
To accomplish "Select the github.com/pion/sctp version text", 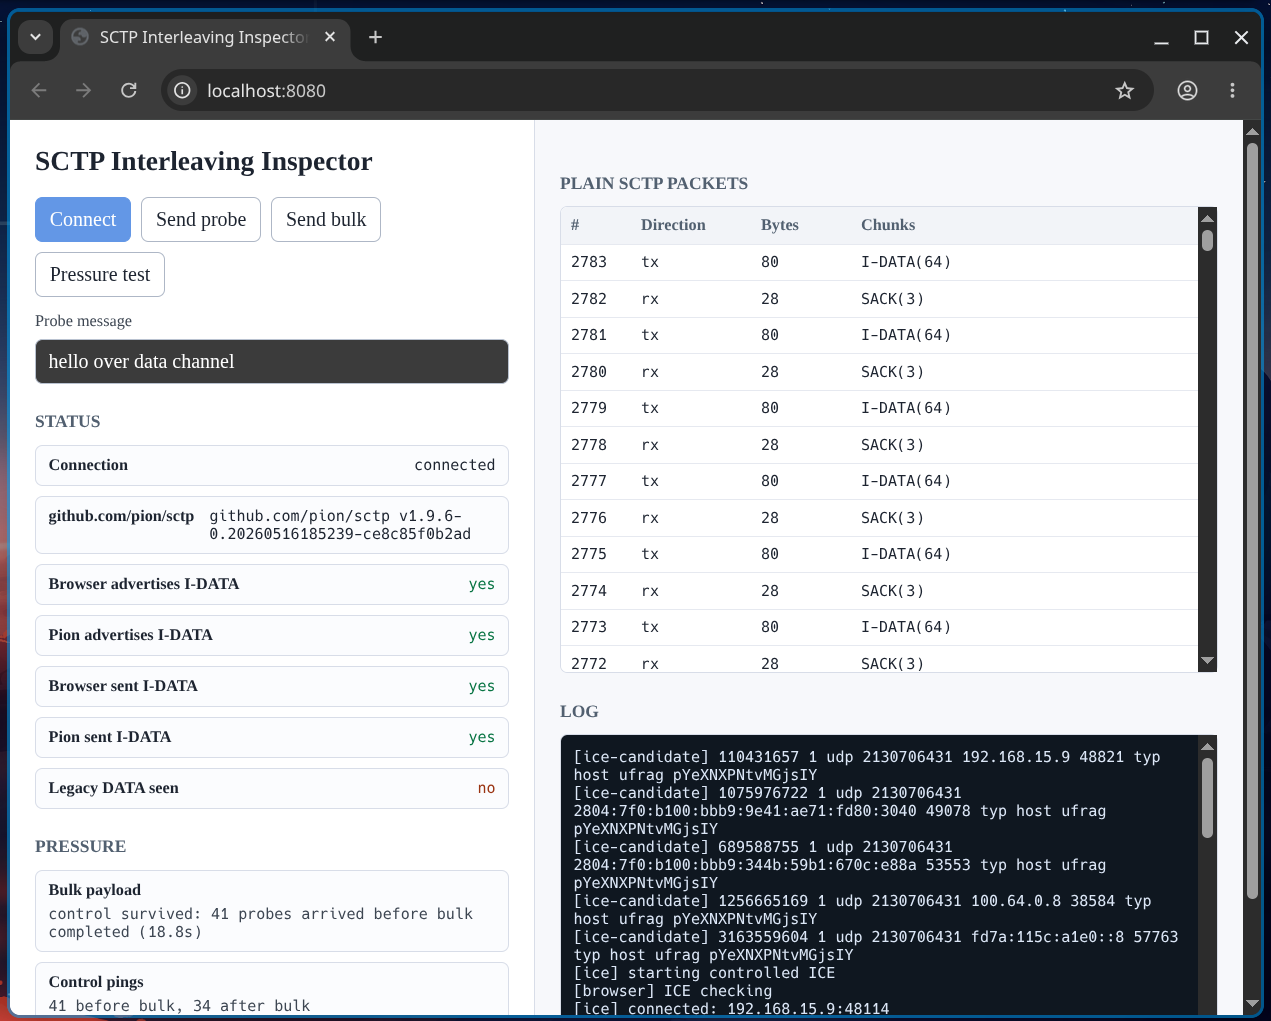I will [x=340, y=525].
